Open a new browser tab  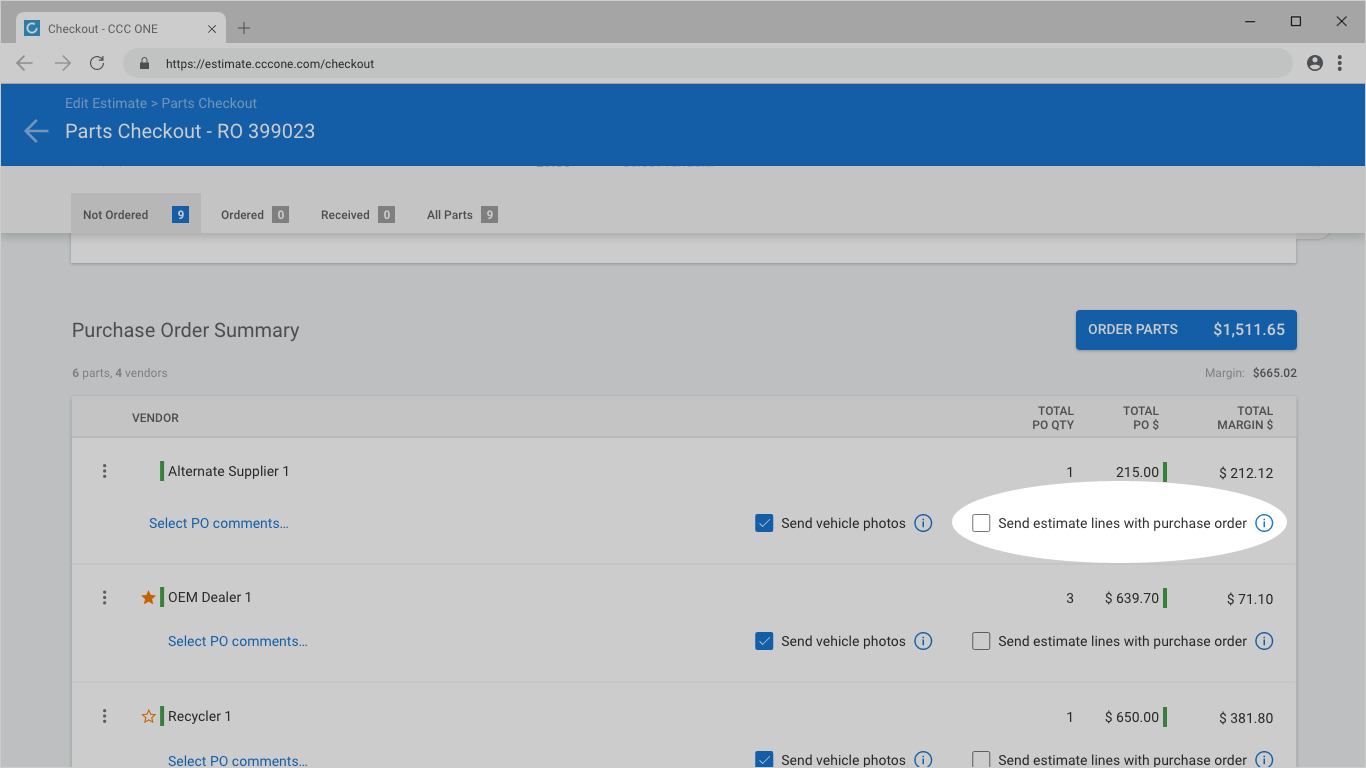[244, 28]
